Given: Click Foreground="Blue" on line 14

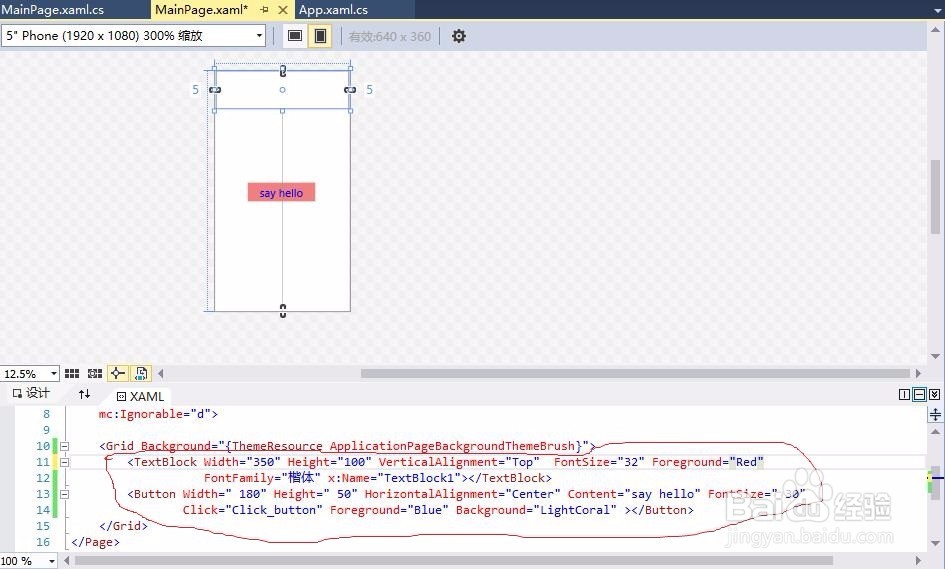Looking at the screenshot, I should click(x=389, y=510).
